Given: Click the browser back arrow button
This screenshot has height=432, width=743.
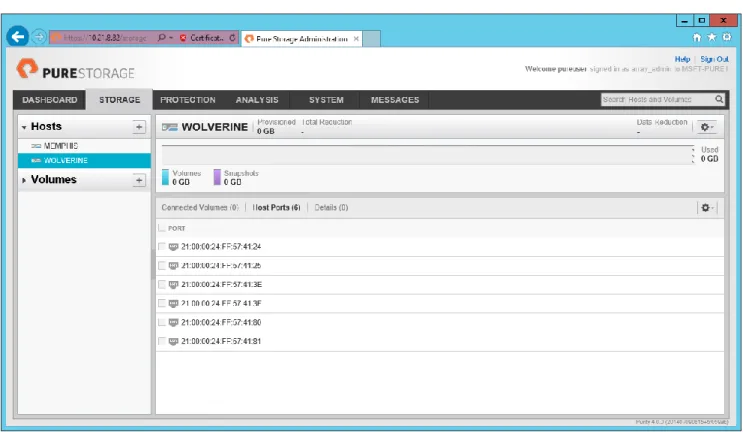Looking at the screenshot, I should pyautogui.click(x=18, y=36).
